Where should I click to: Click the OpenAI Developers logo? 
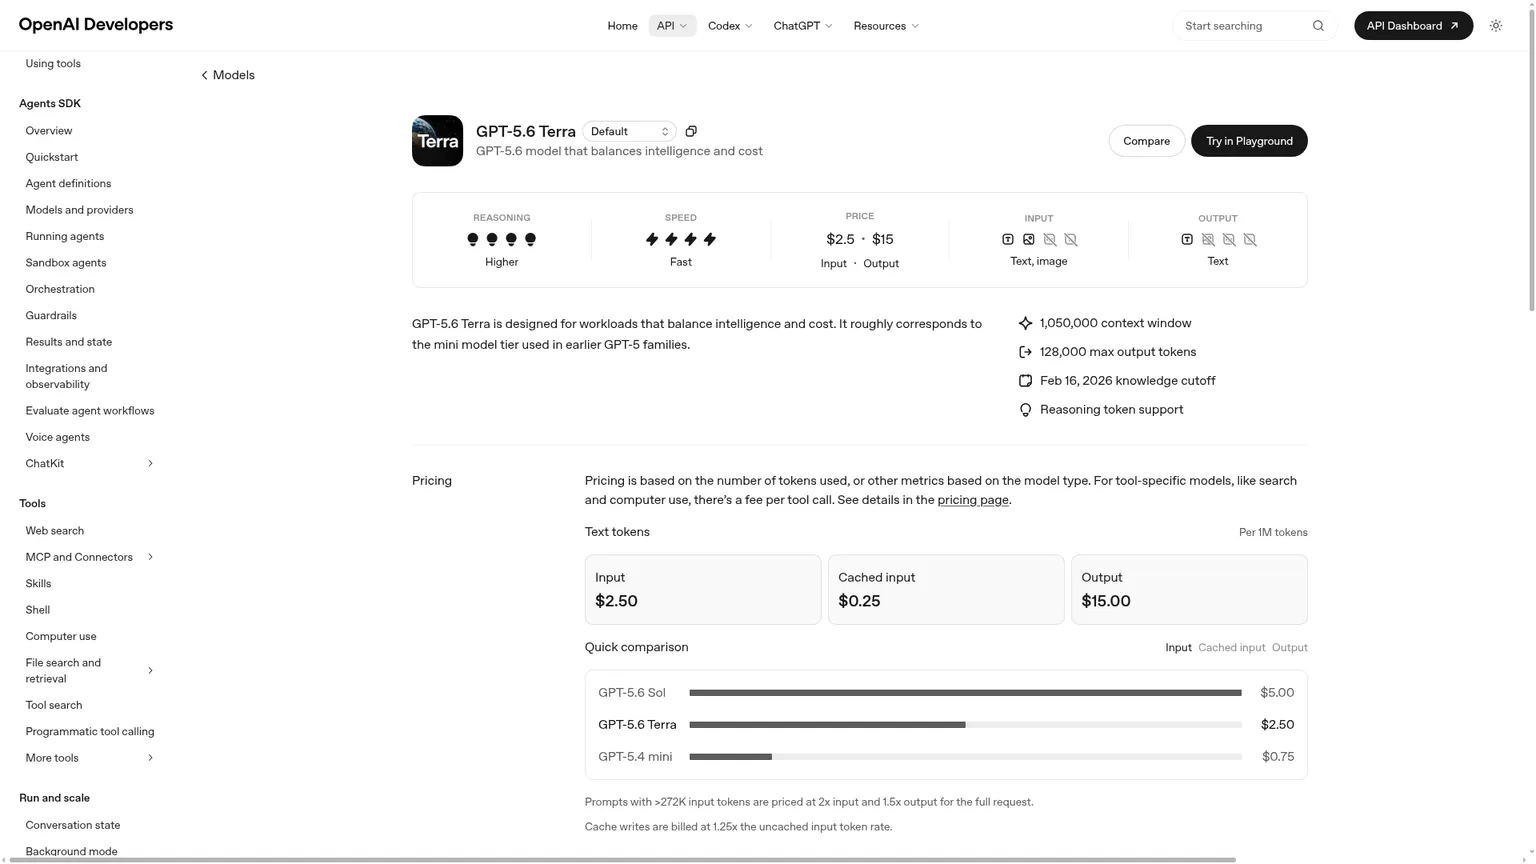pos(96,25)
